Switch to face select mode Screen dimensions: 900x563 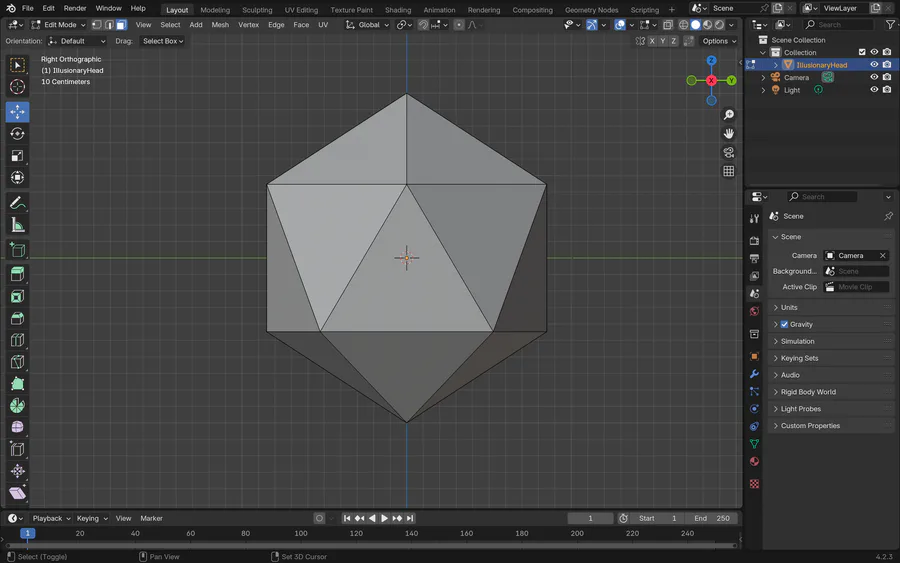pyautogui.click(x=121, y=25)
